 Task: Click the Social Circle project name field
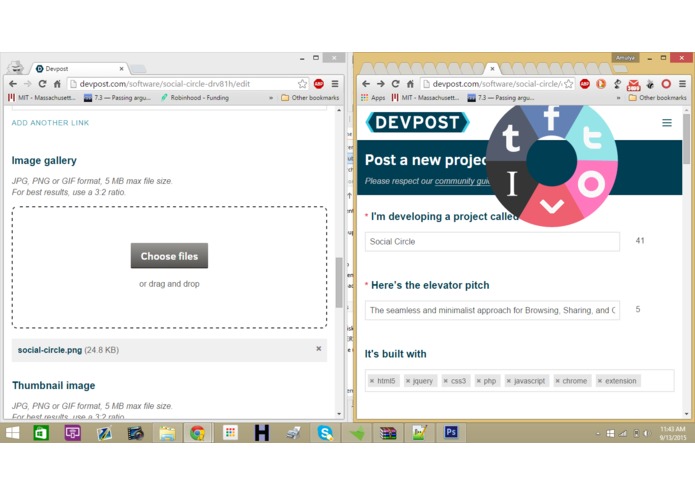click(x=492, y=241)
